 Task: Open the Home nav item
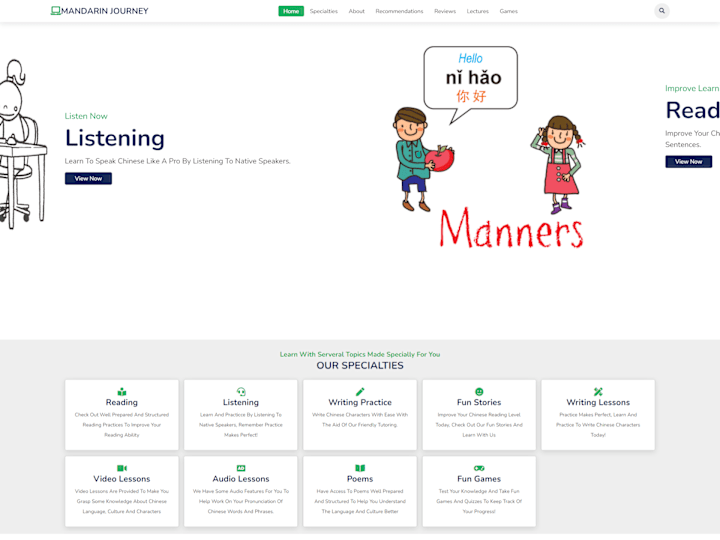291,11
